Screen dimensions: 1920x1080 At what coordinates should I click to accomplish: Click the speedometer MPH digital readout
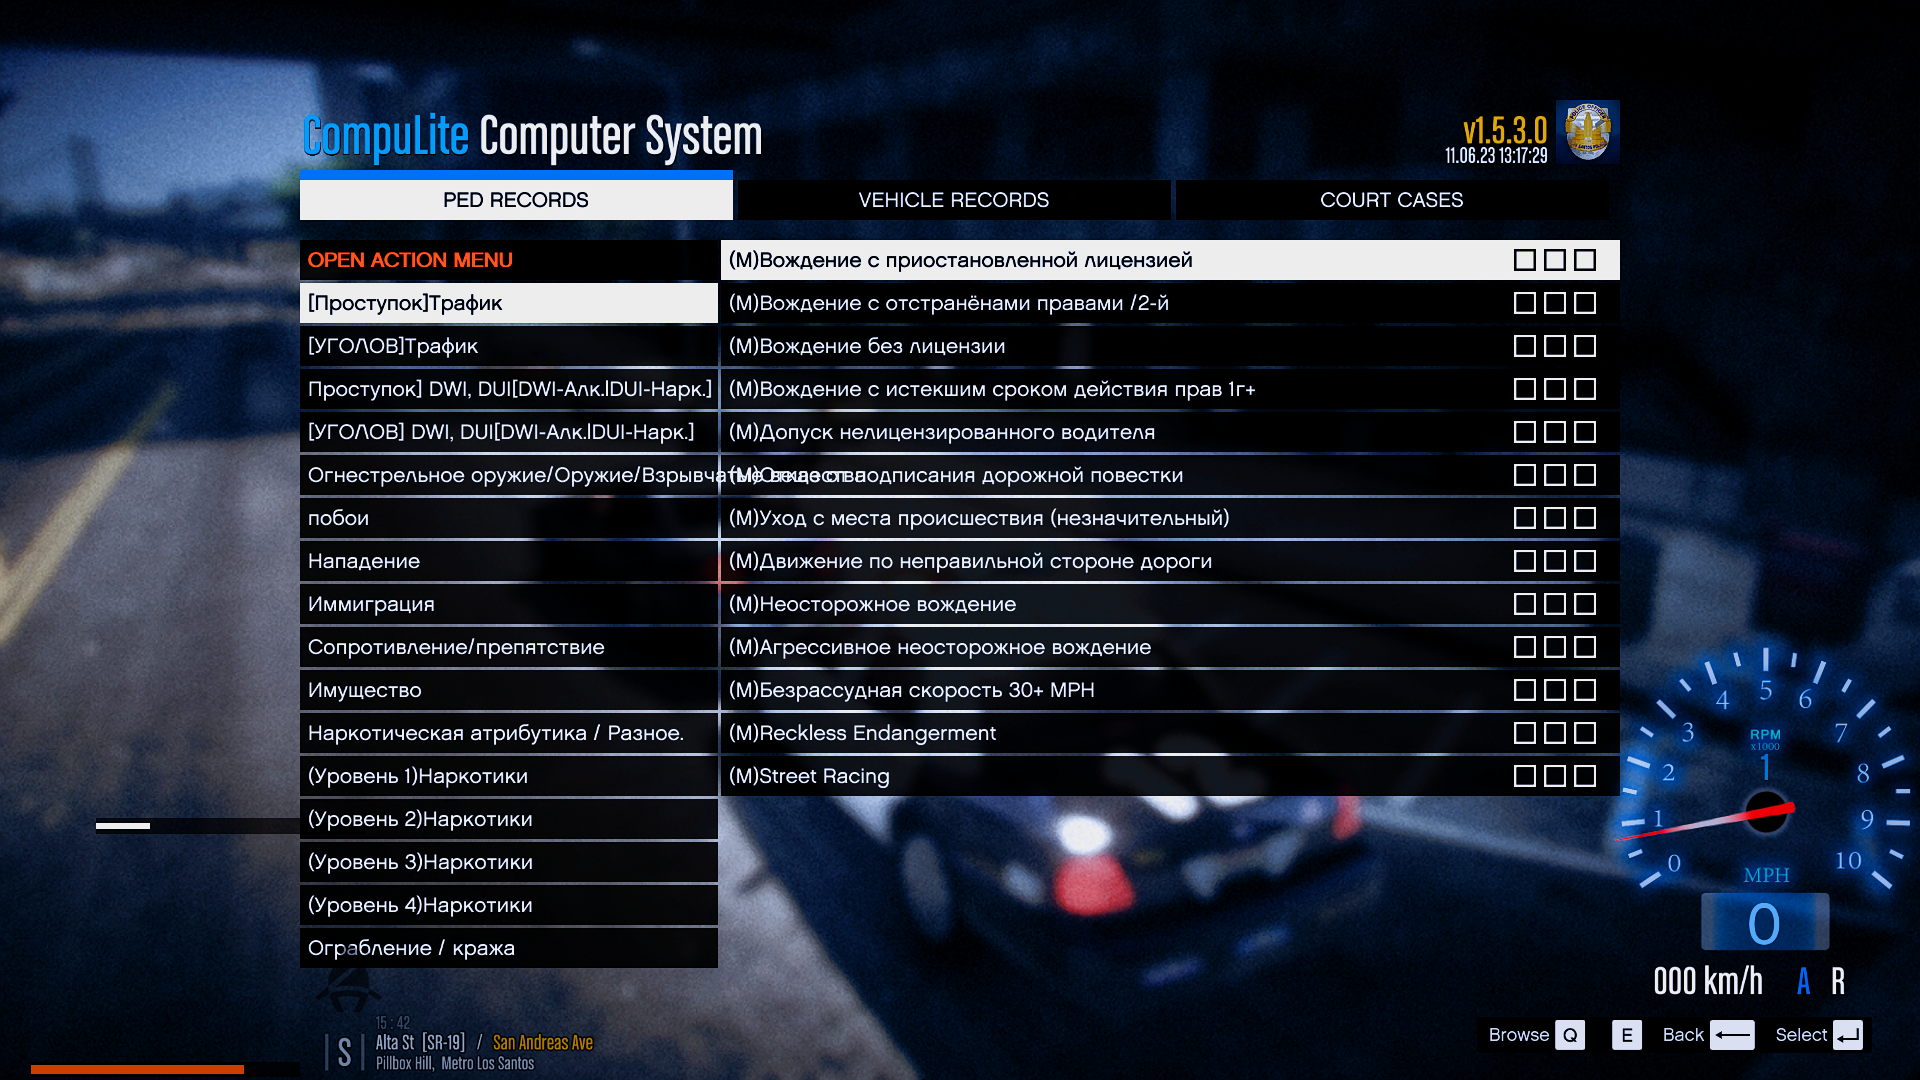(x=1765, y=923)
